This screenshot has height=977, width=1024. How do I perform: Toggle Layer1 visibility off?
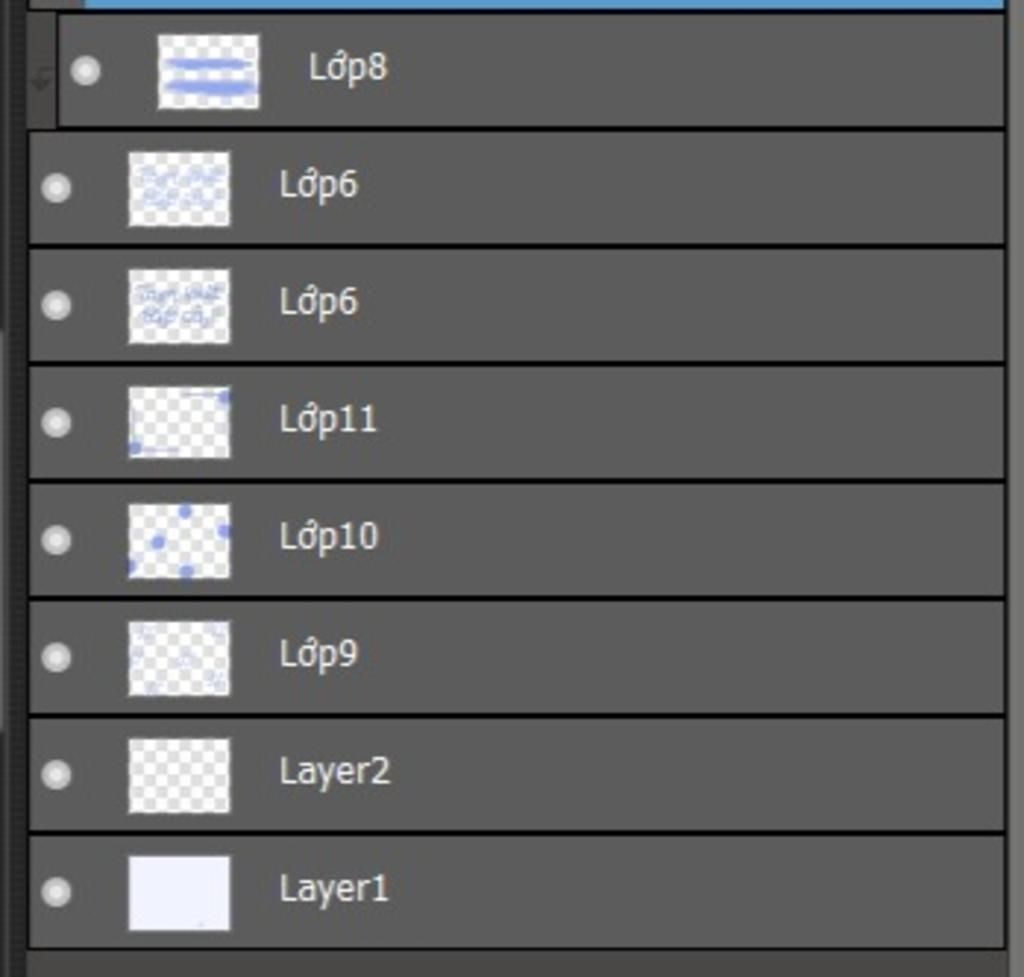click(x=56, y=892)
